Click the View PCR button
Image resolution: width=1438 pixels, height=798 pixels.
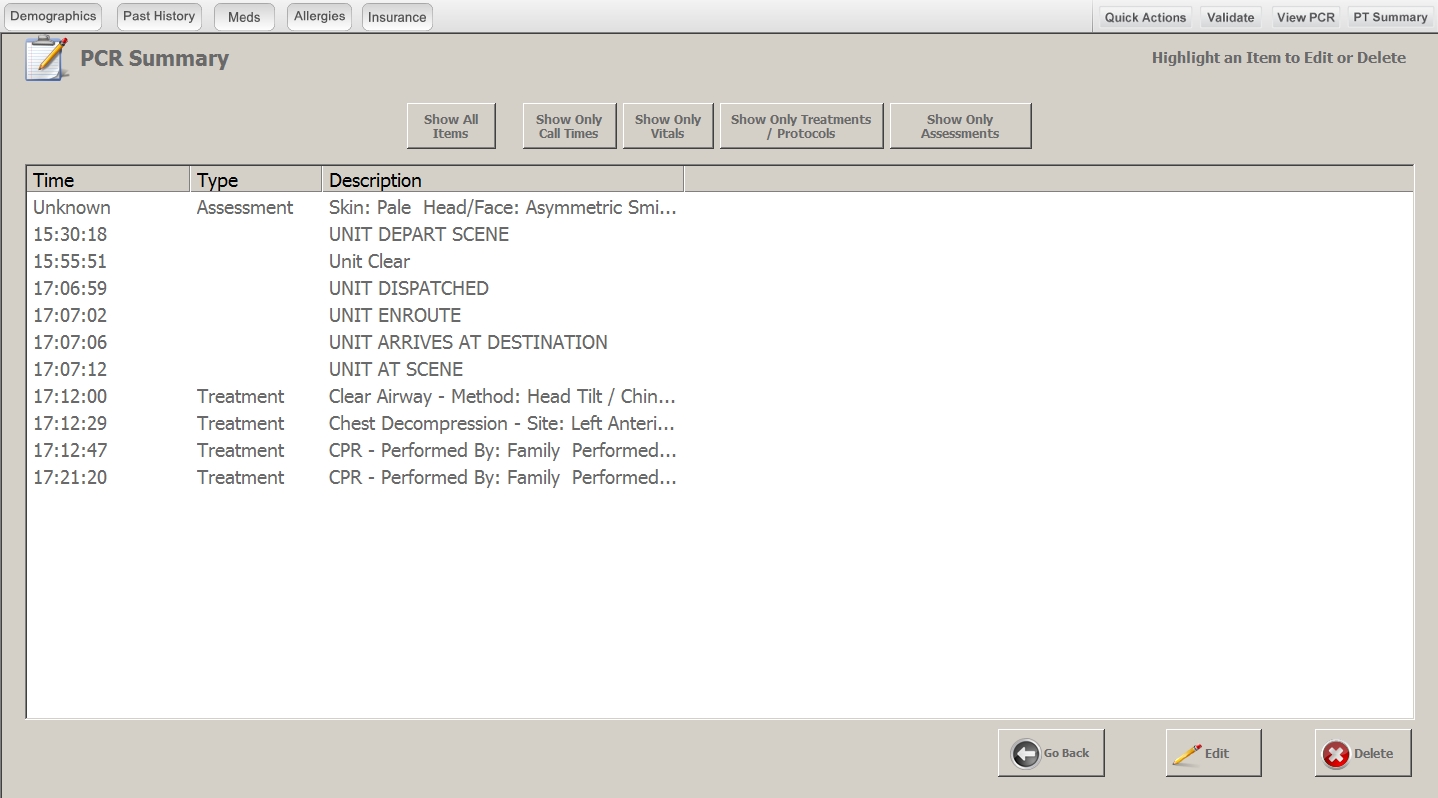[1305, 17]
